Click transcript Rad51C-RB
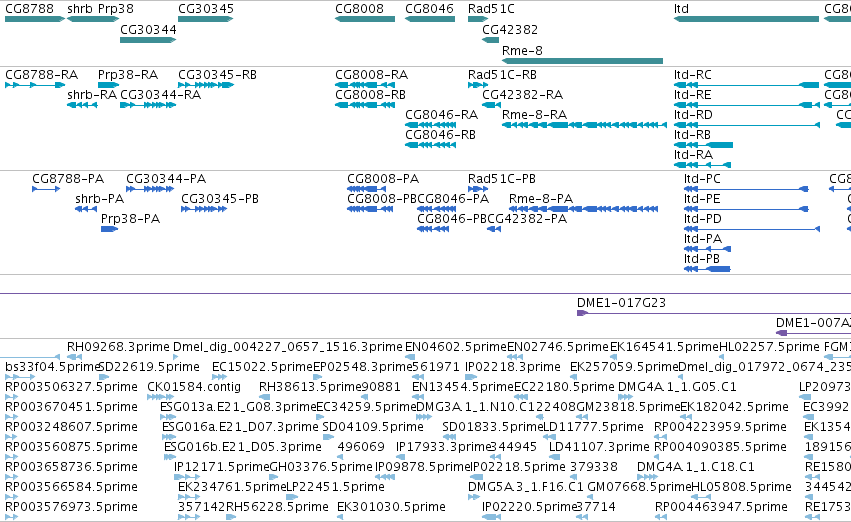851x522 pixels. point(478,85)
